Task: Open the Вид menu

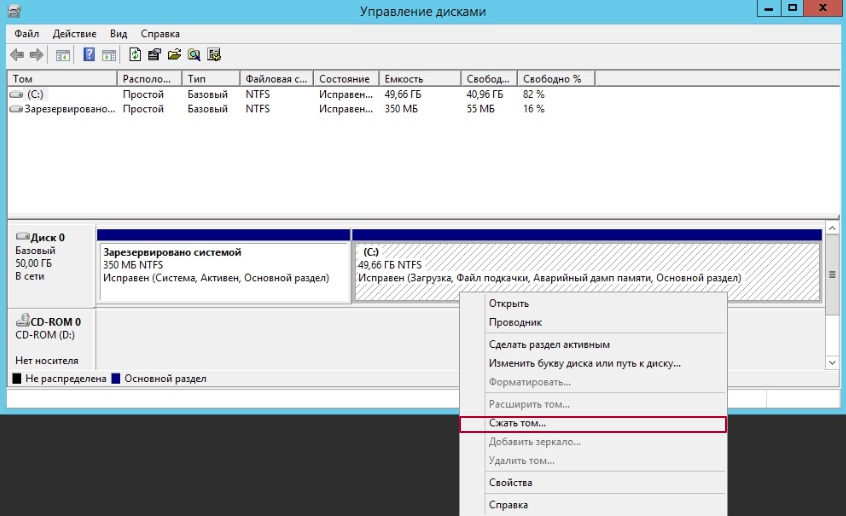Action: pyautogui.click(x=118, y=33)
